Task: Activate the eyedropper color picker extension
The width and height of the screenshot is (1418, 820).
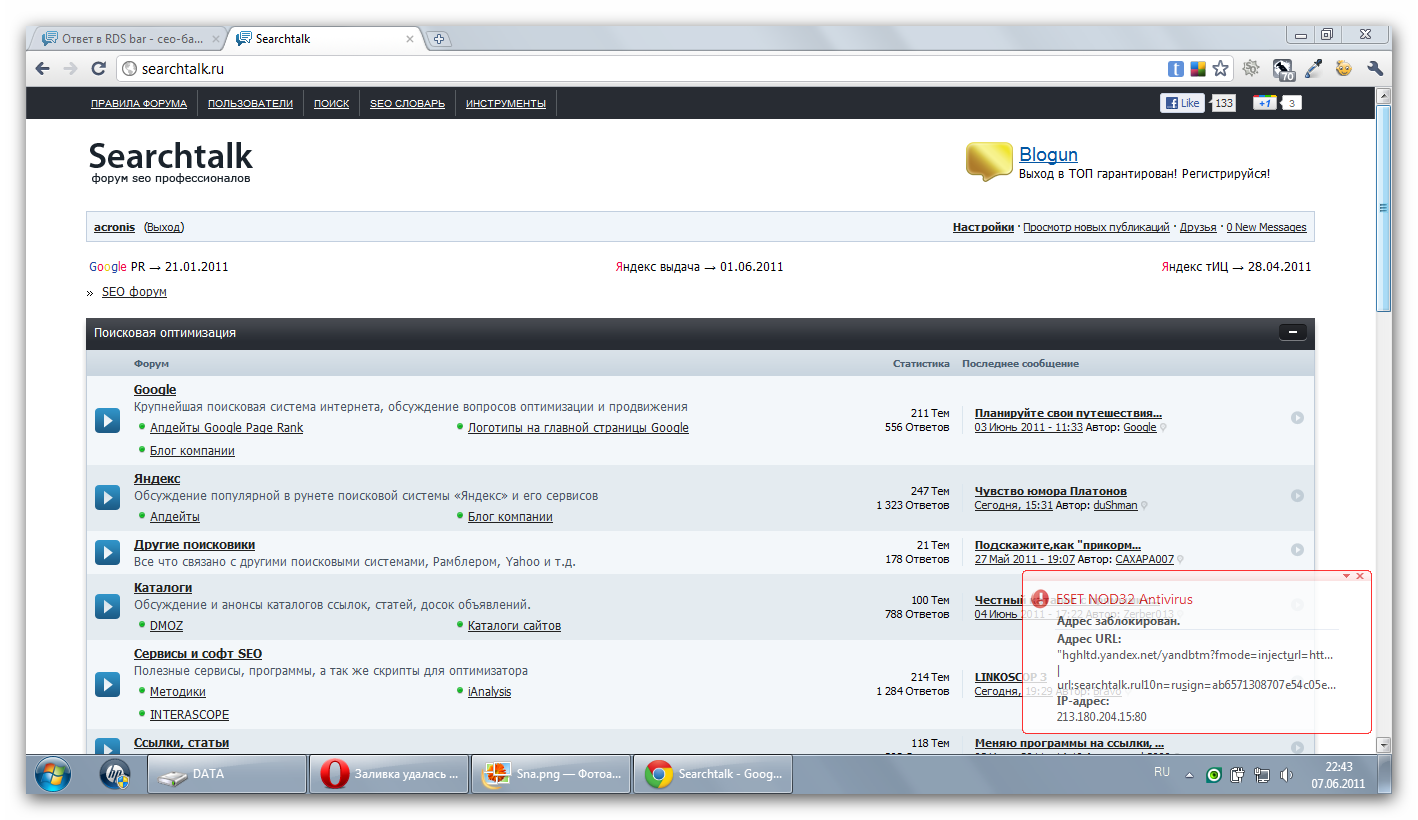Action: click(x=1314, y=69)
